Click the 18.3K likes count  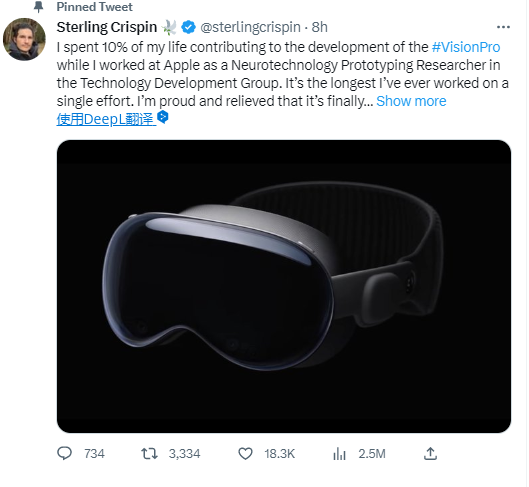tap(279, 454)
